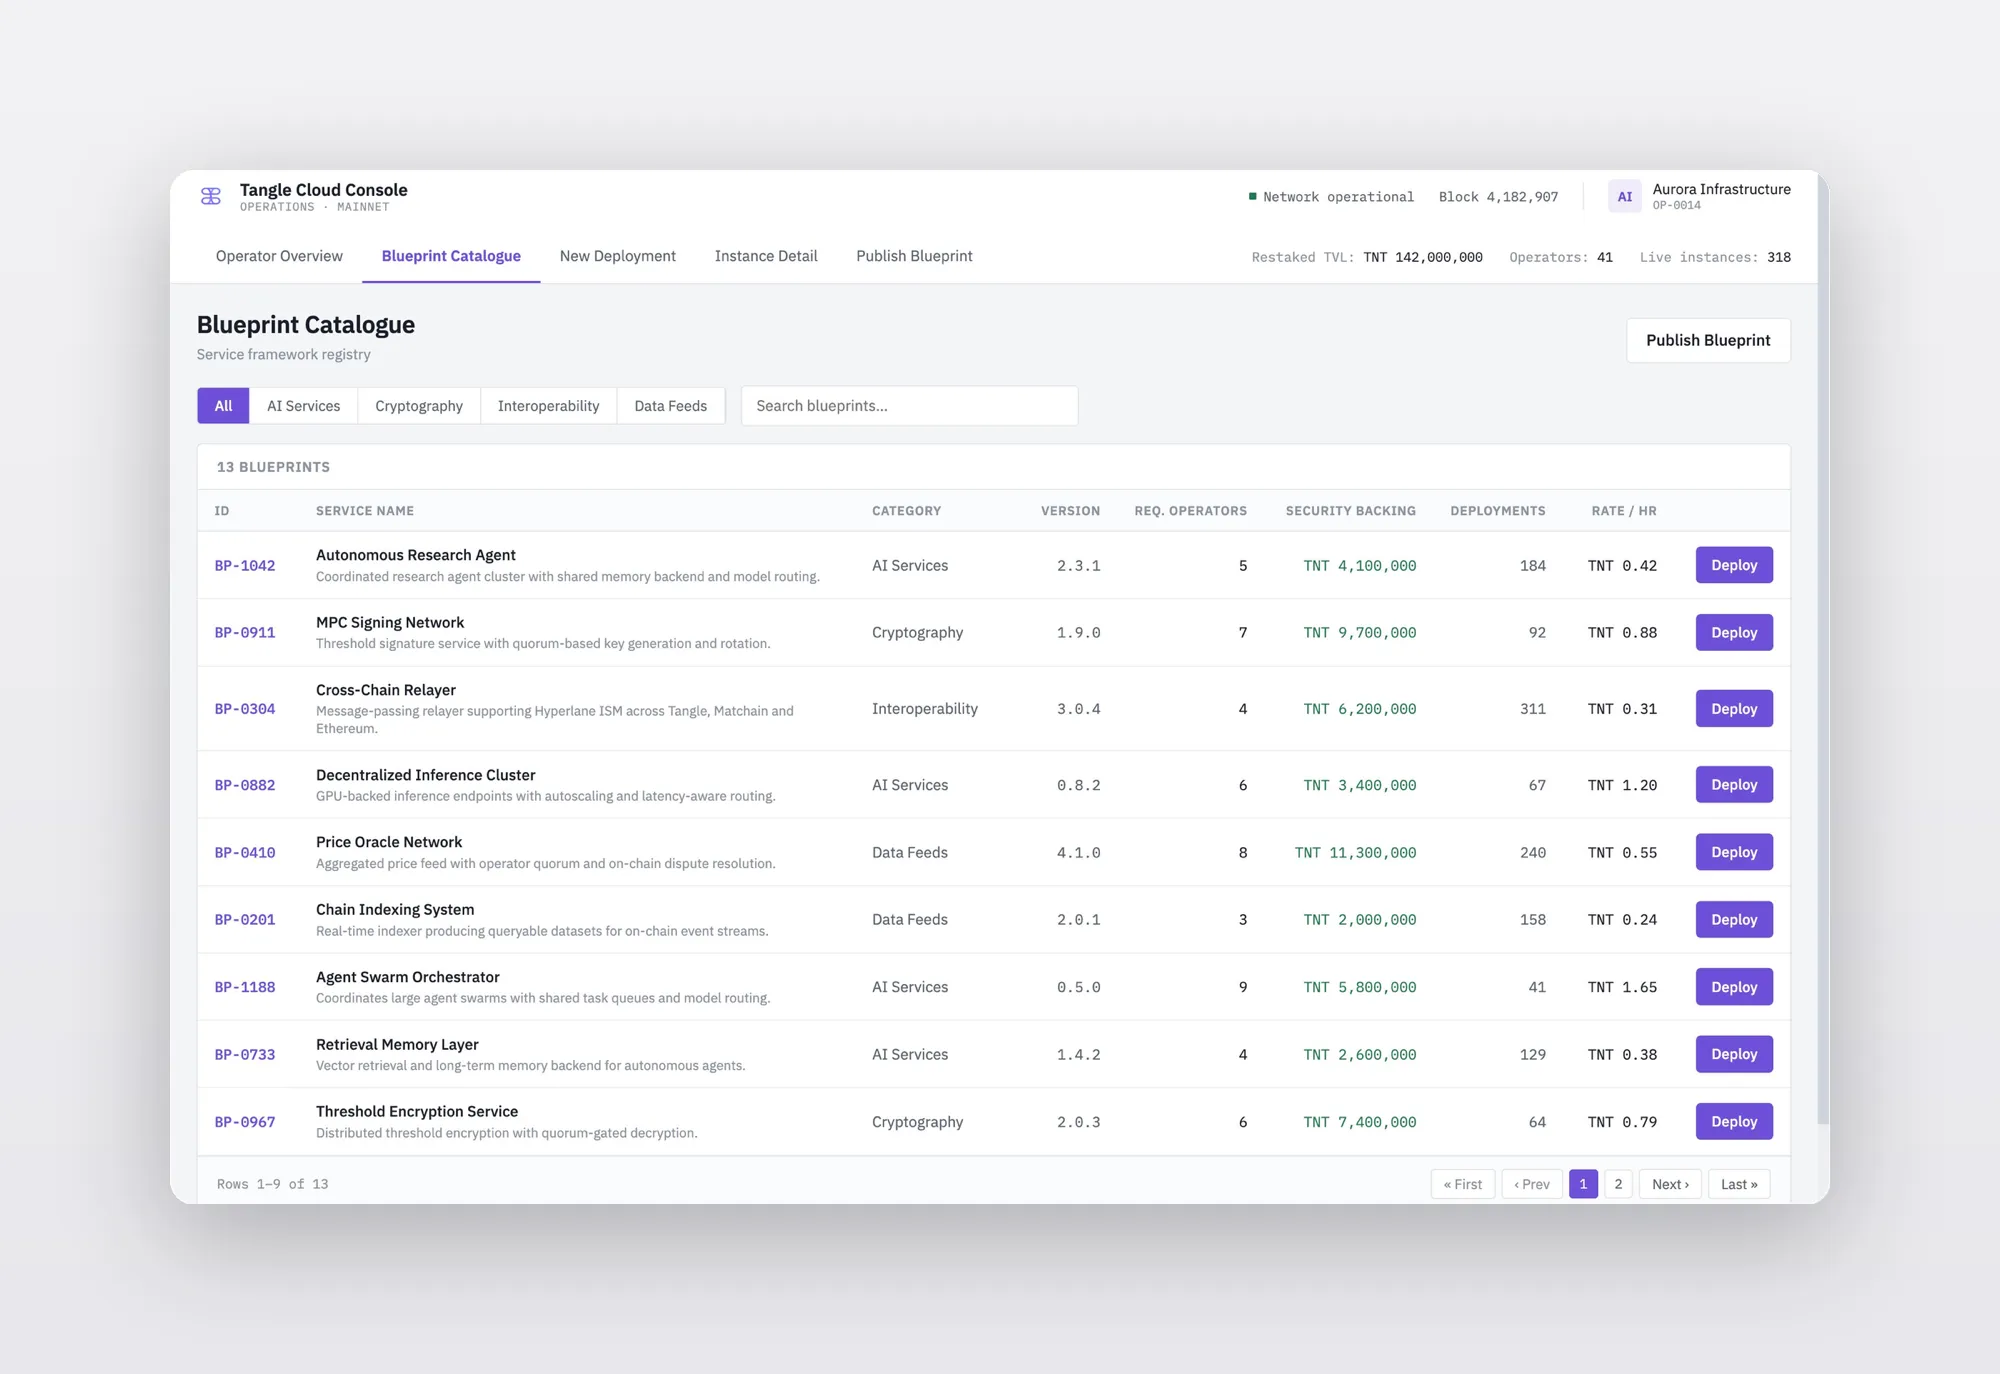Open blueprint ID BP-0882
The height and width of the screenshot is (1374, 2000).
tap(245, 785)
